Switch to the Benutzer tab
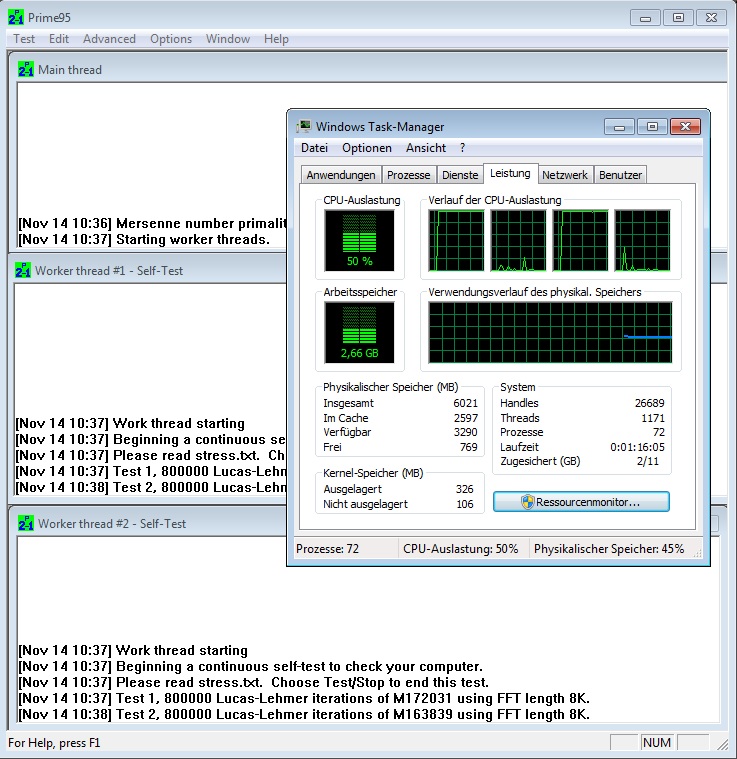This screenshot has height=759, width=737. (x=620, y=175)
